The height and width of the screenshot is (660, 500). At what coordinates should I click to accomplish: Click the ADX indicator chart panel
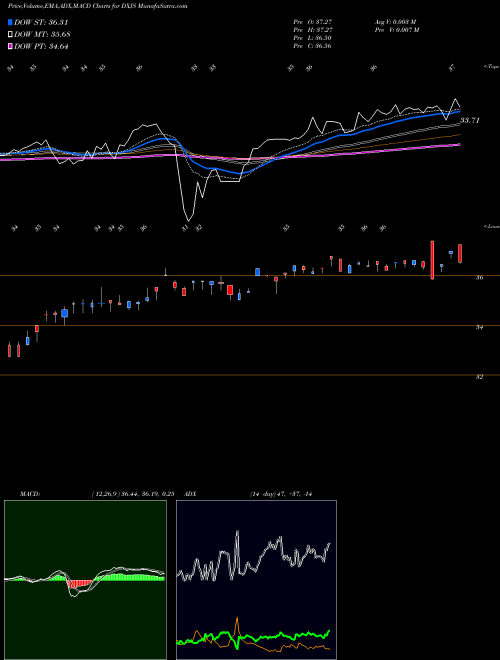(x=256, y=580)
